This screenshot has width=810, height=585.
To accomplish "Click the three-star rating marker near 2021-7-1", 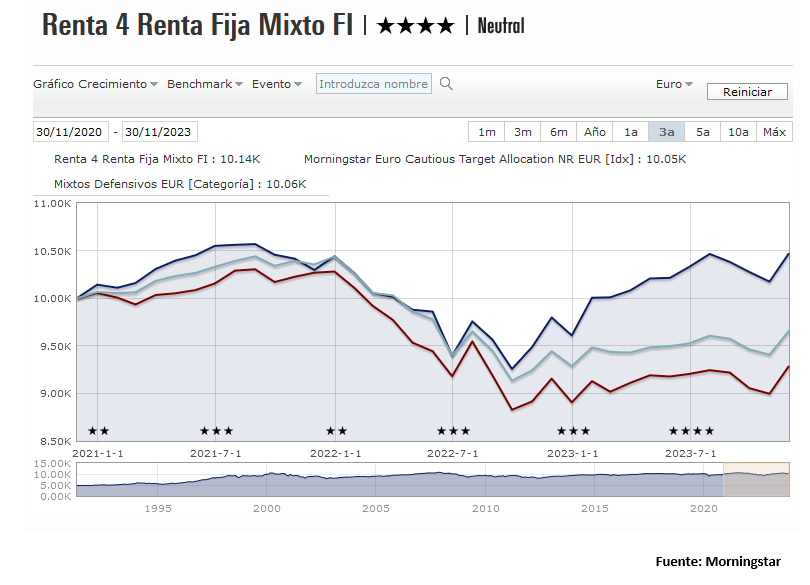I will pyautogui.click(x=216, y=431).
